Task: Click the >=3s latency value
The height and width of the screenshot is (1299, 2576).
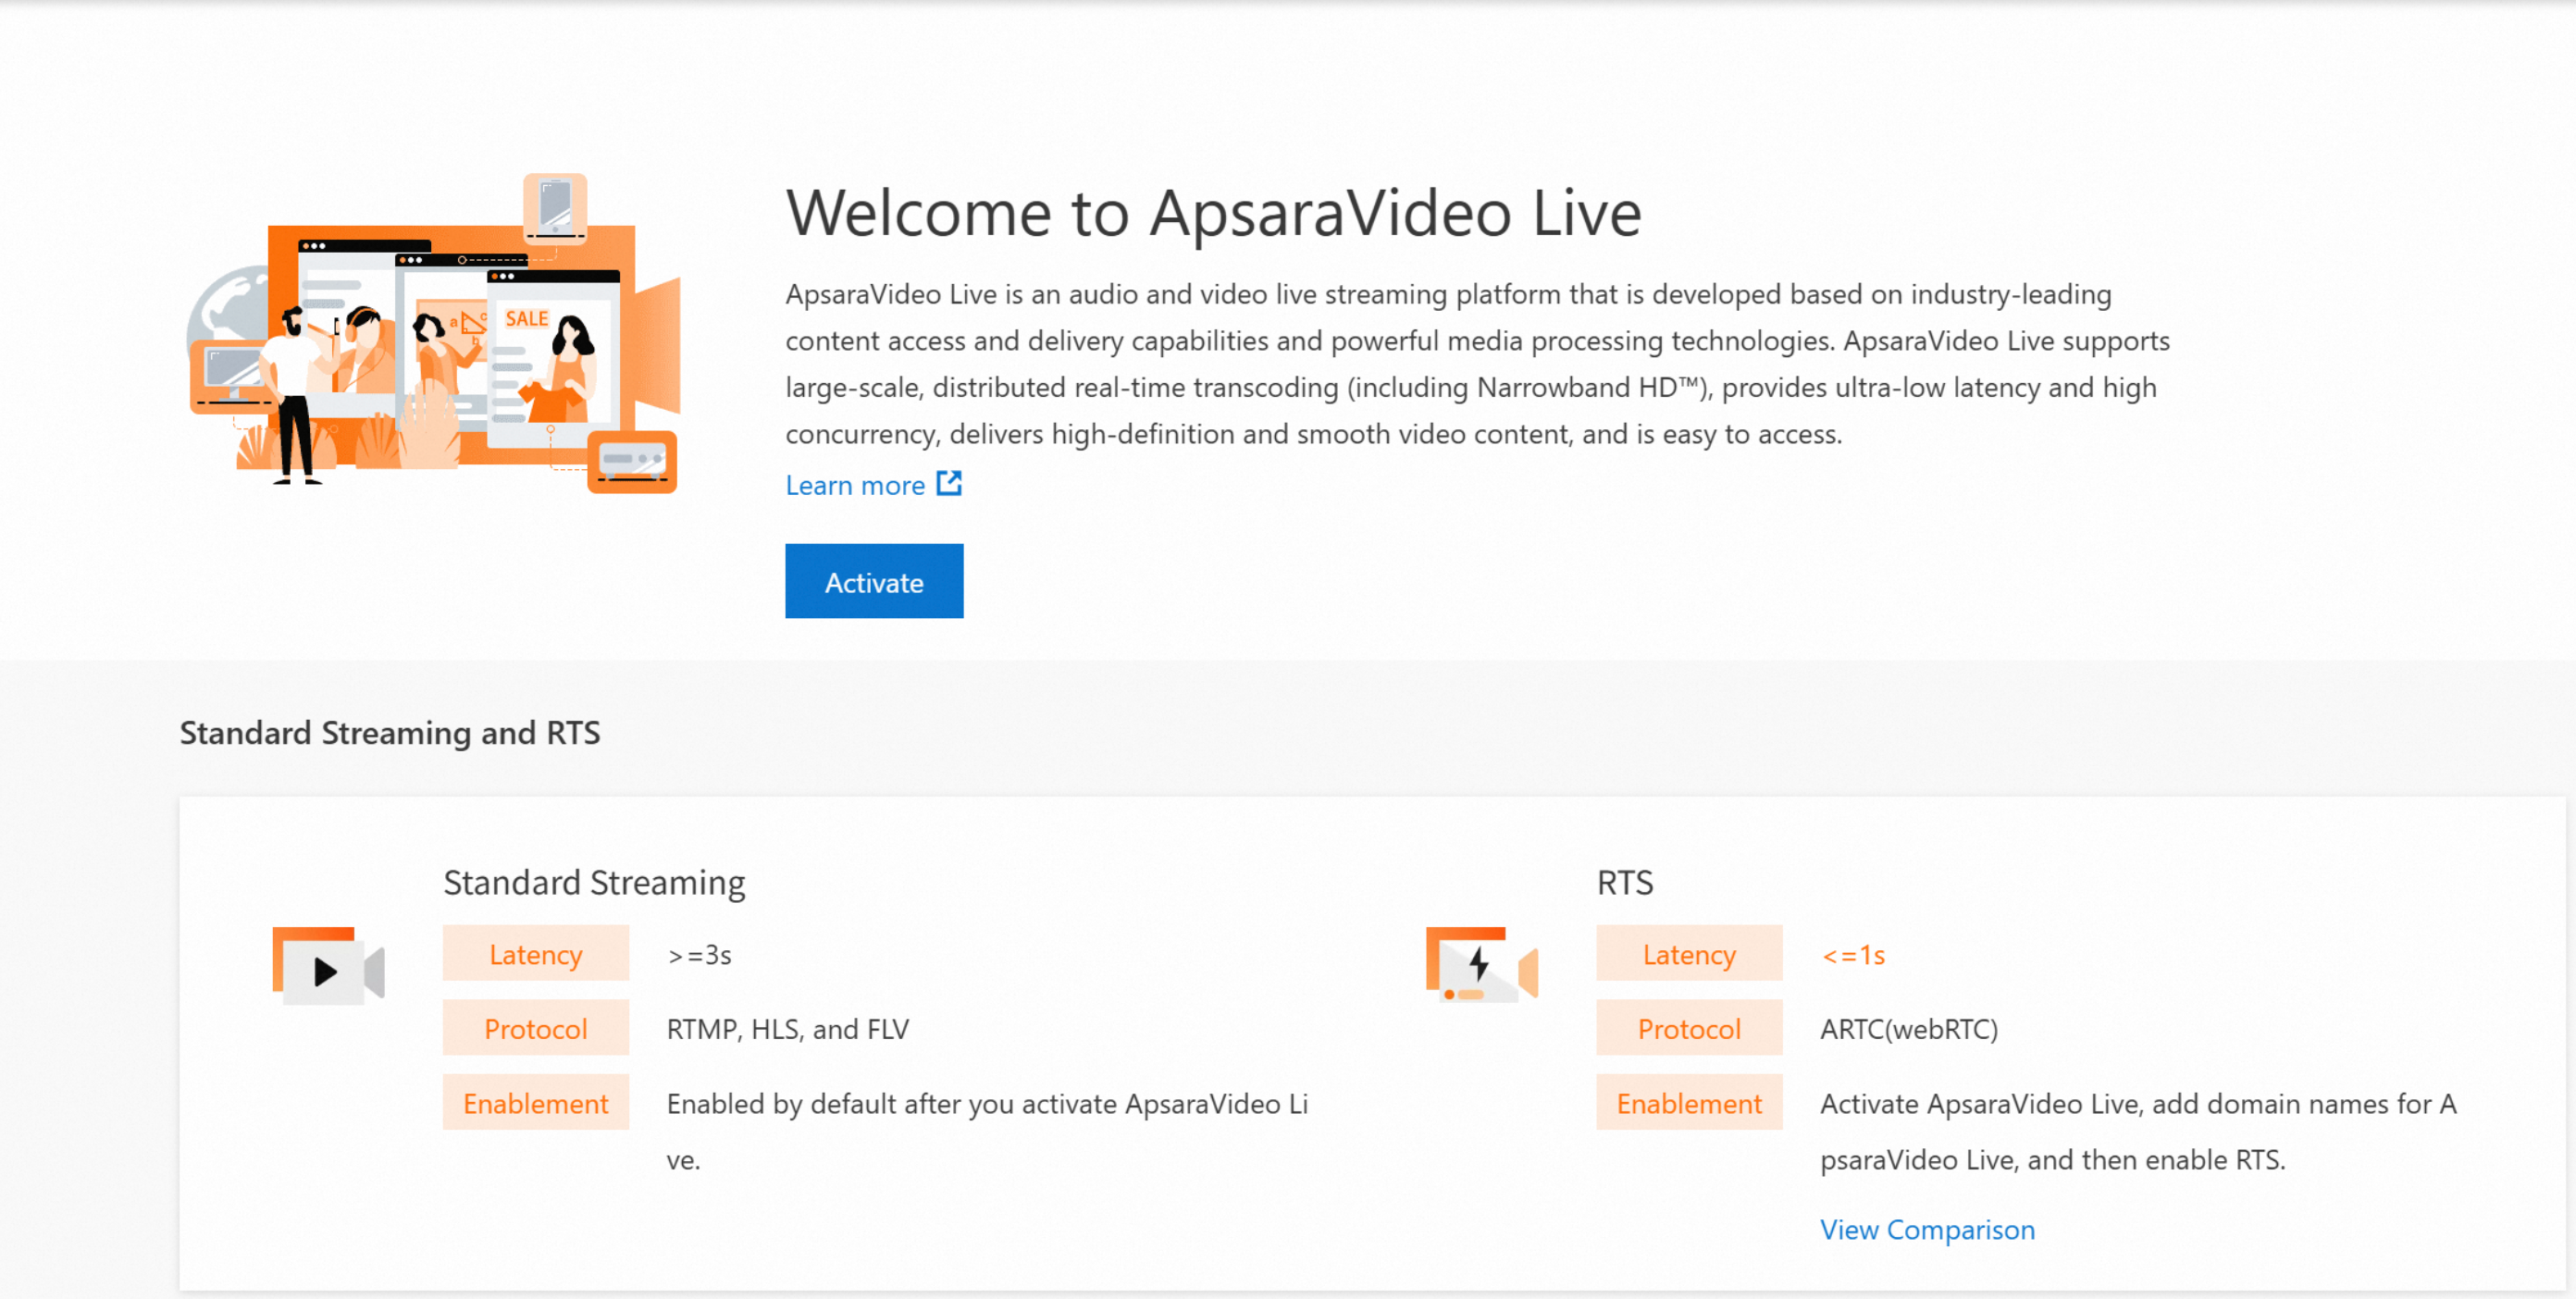Action: [x=699, y=955]
